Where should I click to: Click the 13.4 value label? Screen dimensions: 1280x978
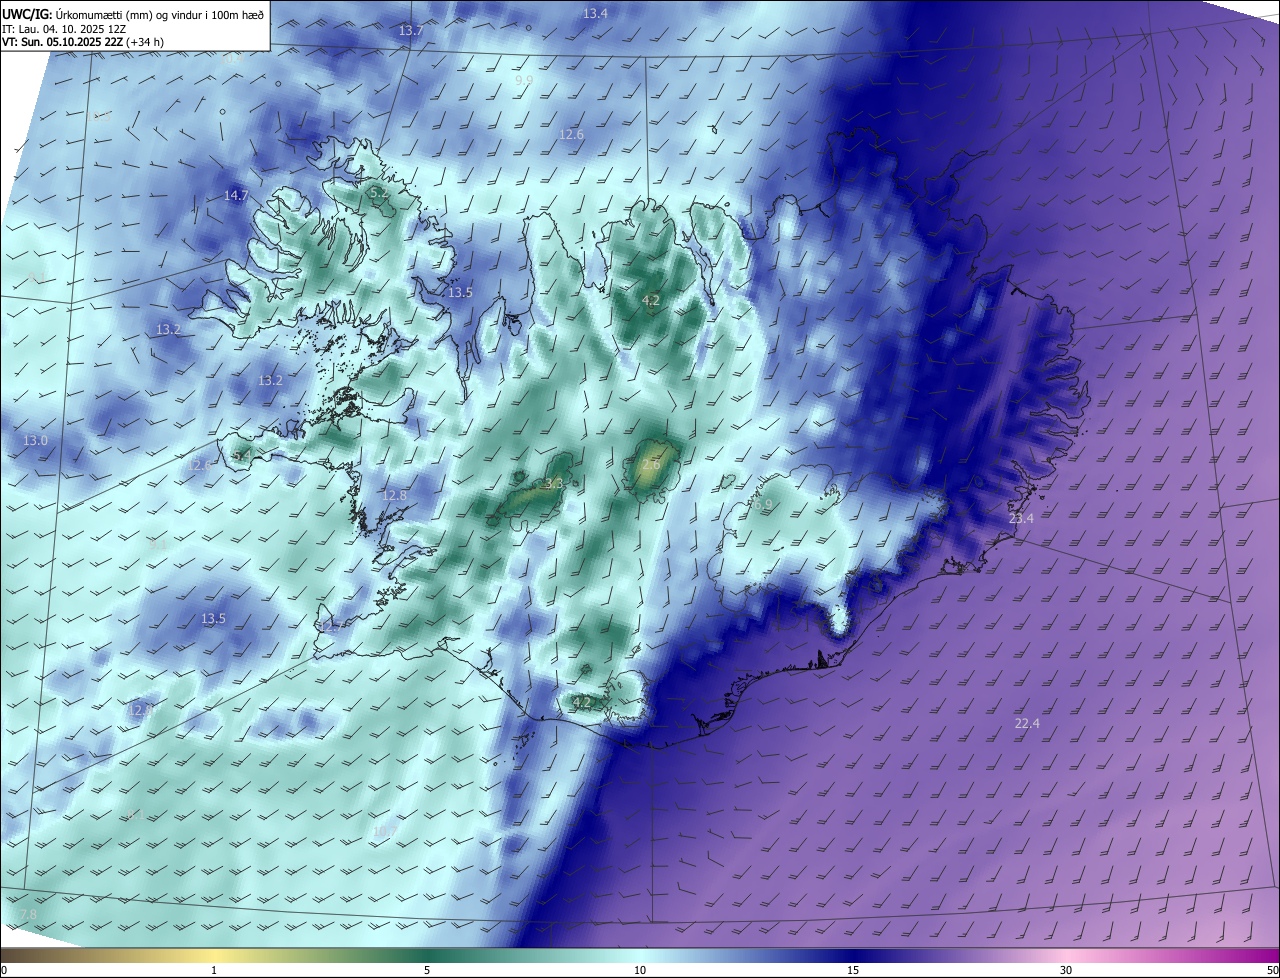595,13
